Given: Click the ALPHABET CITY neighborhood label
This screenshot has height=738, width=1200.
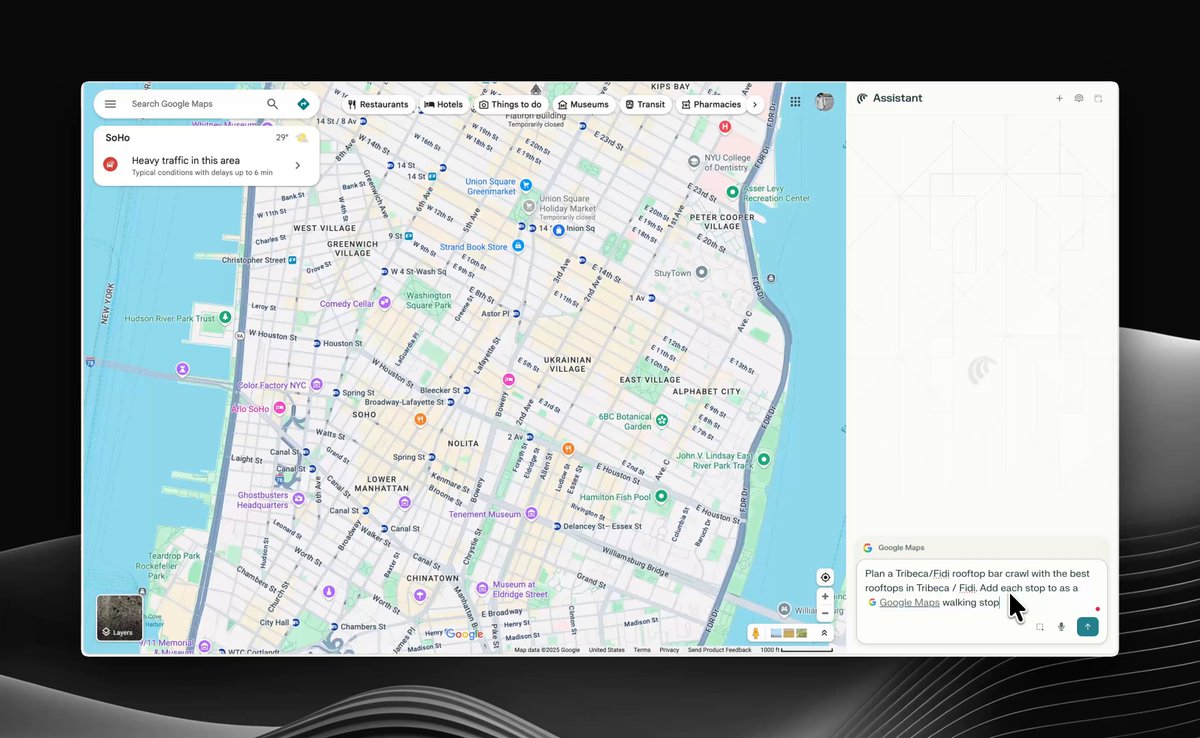Looking at the screenshot, I should tap(708, 392).
